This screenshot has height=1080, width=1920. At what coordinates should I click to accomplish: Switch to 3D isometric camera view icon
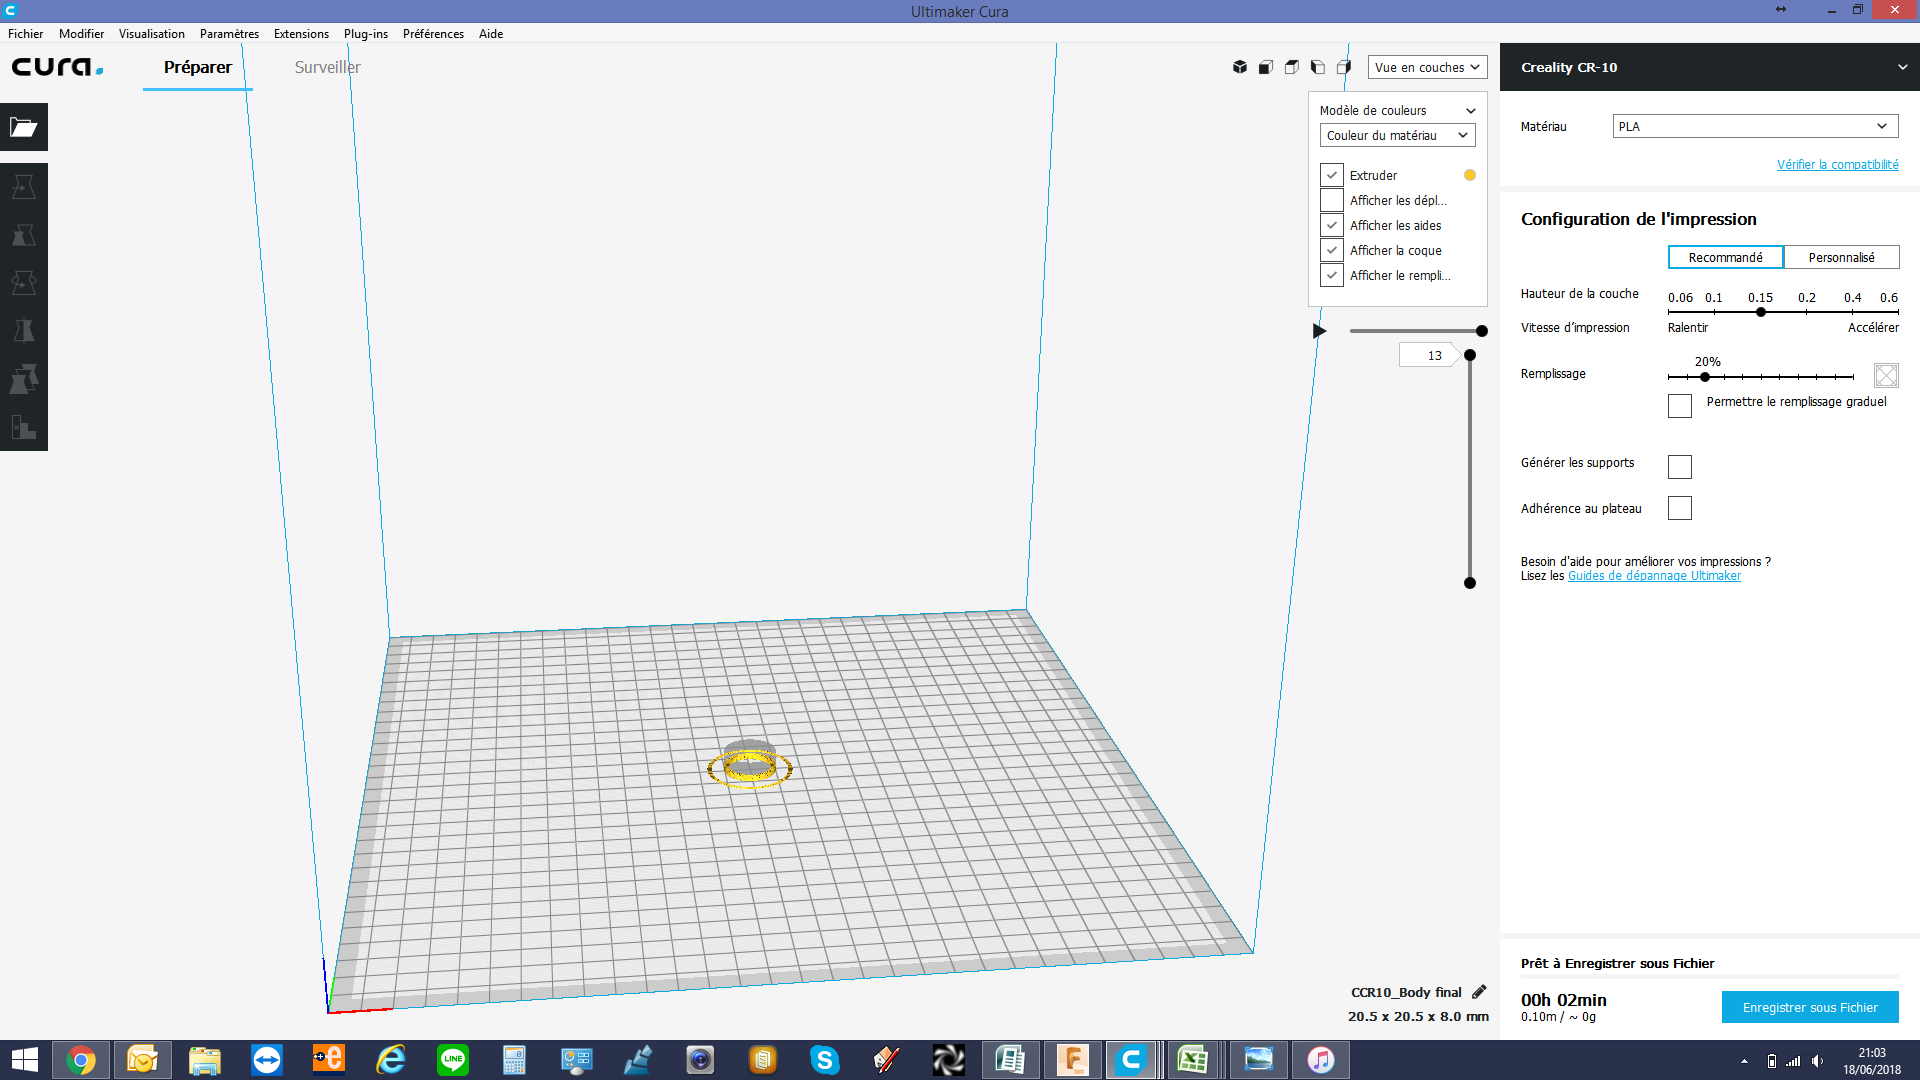tap(1240, 67)
